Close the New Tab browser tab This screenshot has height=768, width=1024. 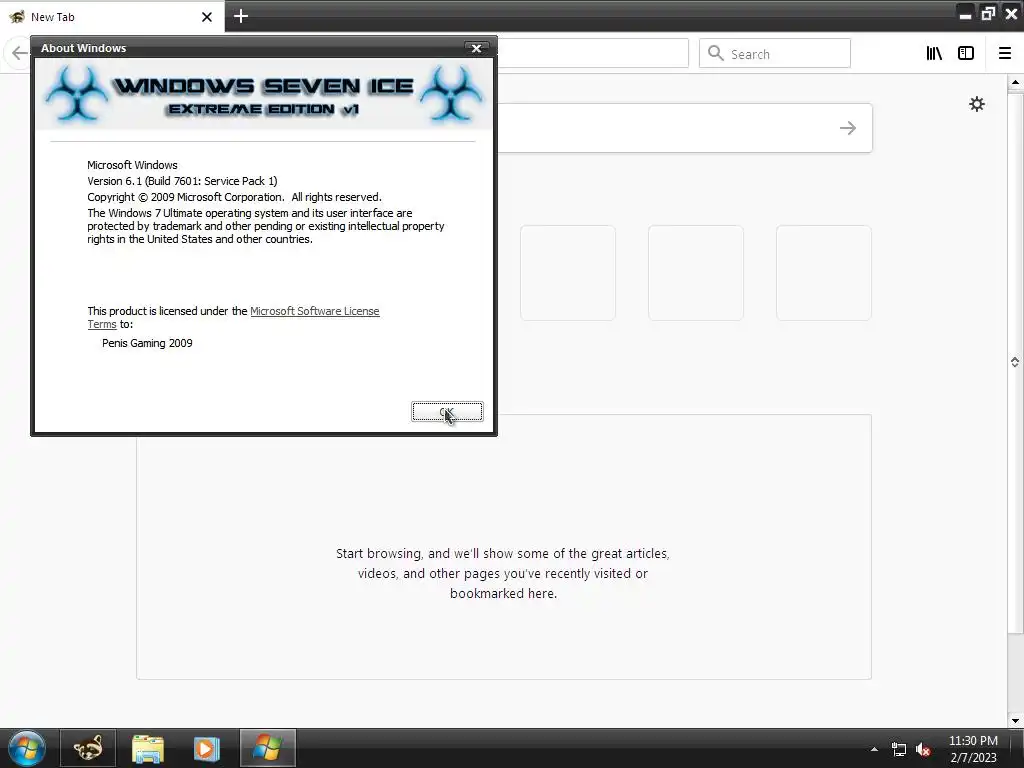[x=207, y=17]
